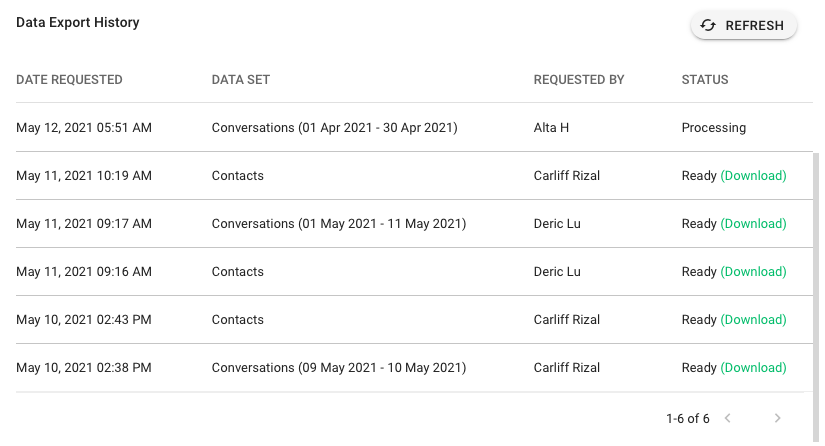Click Carliff Rizal in the May 10 02:38 PM row
Viewport: 825px width, 446px height.
(x=567, y=368)
